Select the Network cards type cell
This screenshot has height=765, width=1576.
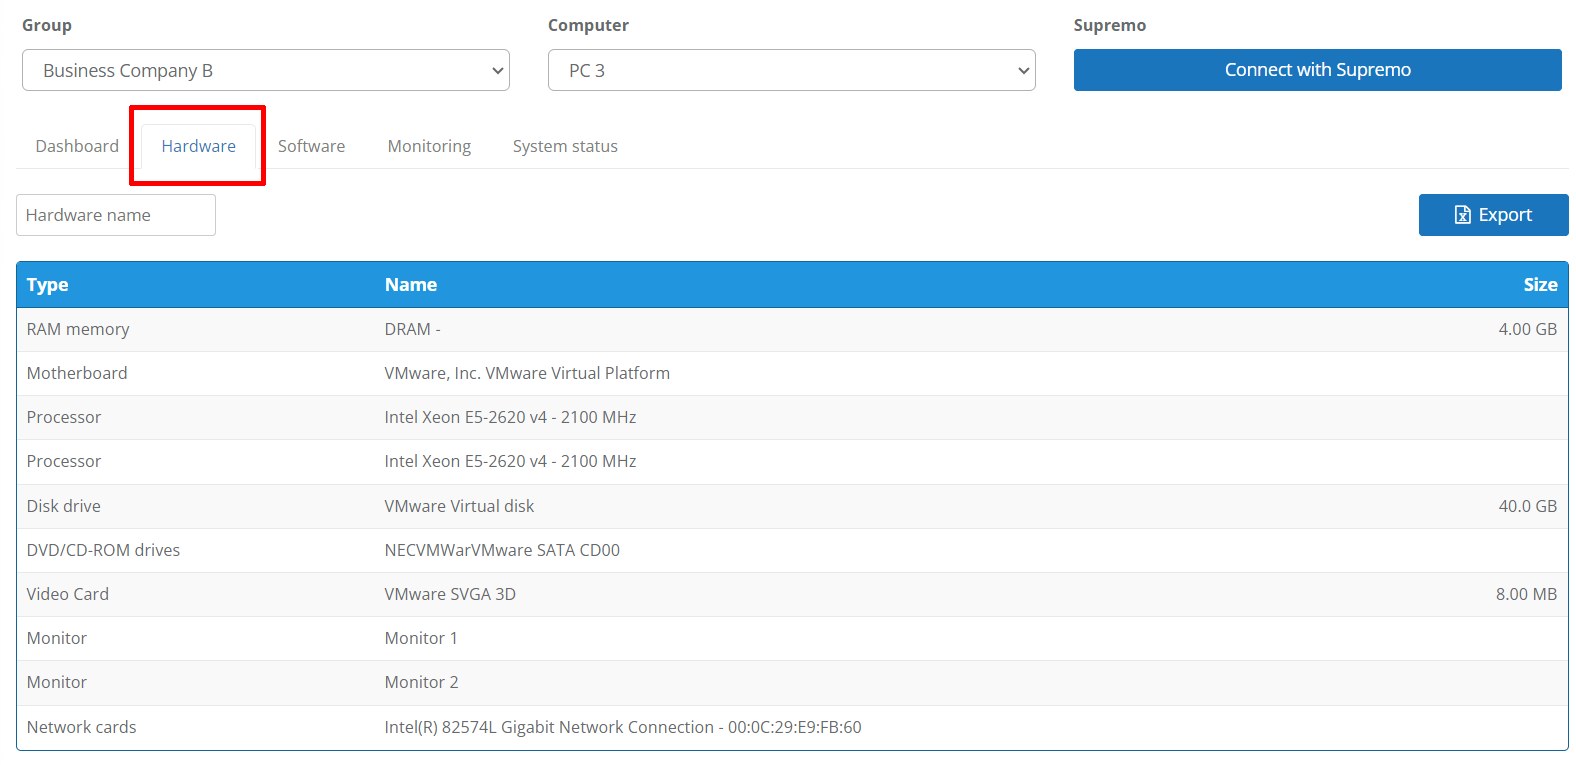pyautogui.click(x=82, y=727)
